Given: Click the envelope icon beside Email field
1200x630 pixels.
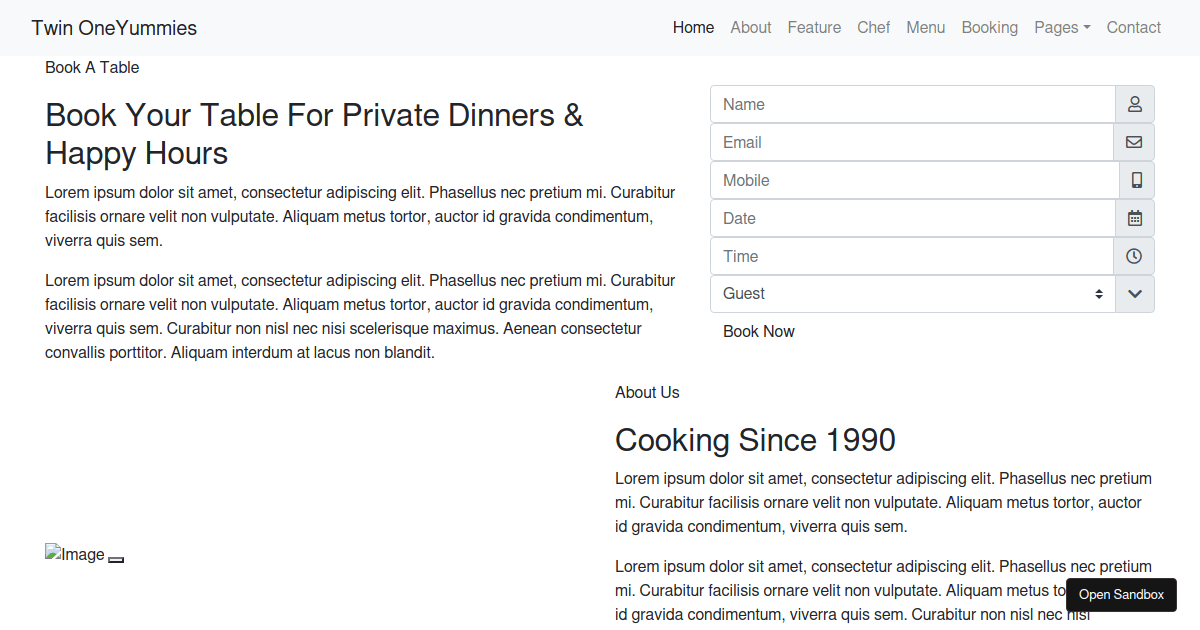Looking at the screenshot, I should click(1134, 142).
